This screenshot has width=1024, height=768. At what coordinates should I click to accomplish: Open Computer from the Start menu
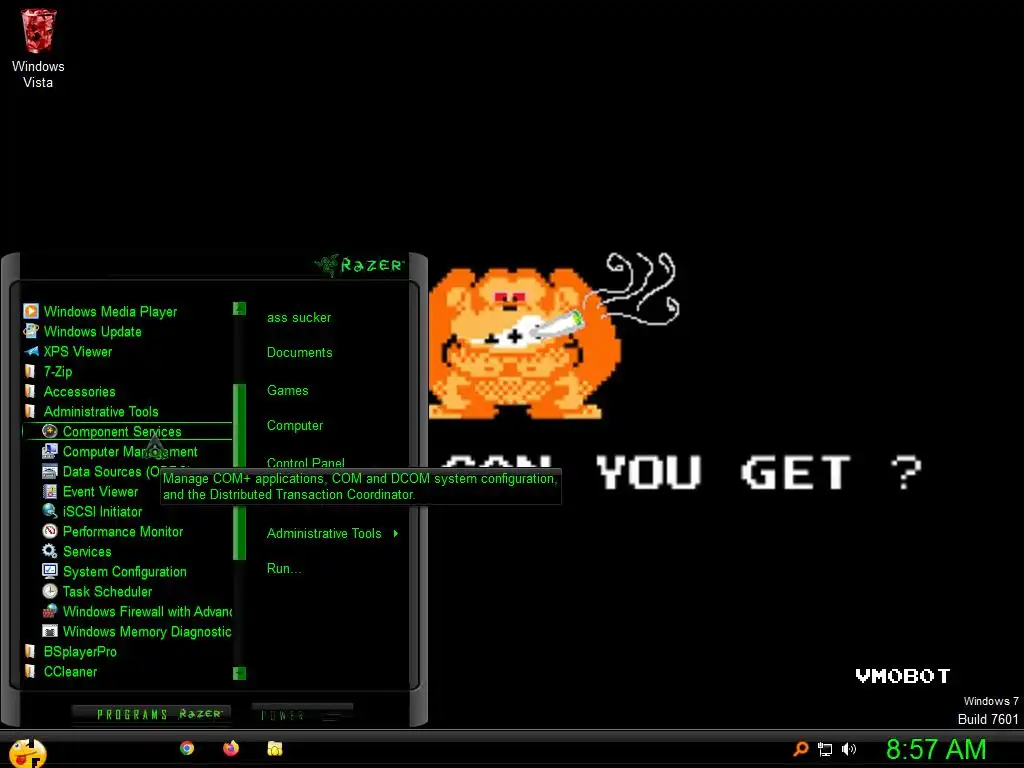295,426
